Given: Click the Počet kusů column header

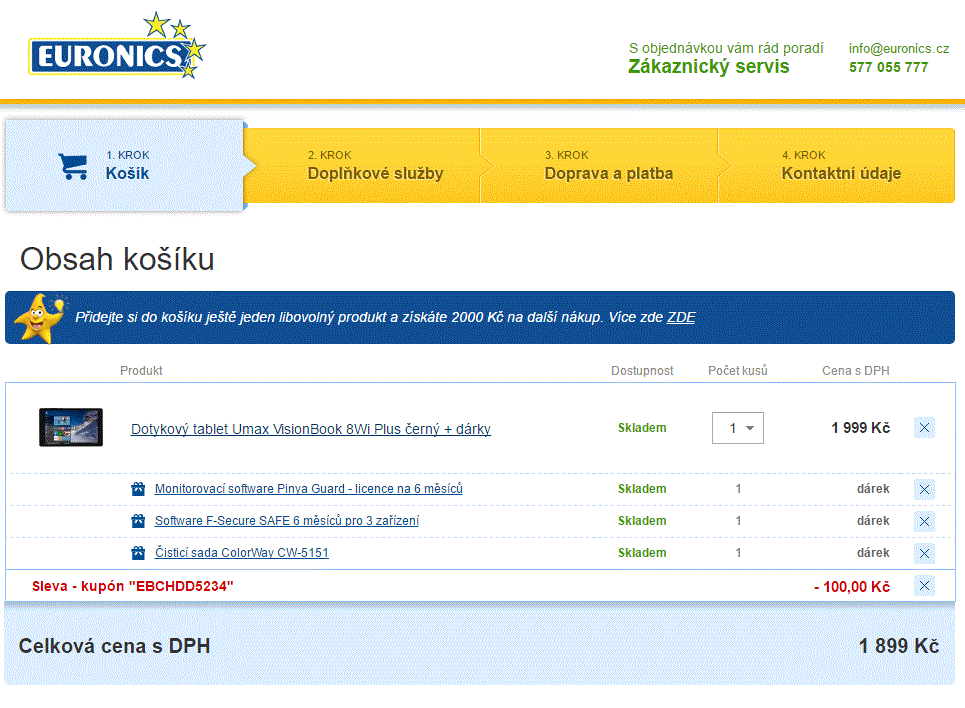Looking at the screenshot, I should point(737,371).
